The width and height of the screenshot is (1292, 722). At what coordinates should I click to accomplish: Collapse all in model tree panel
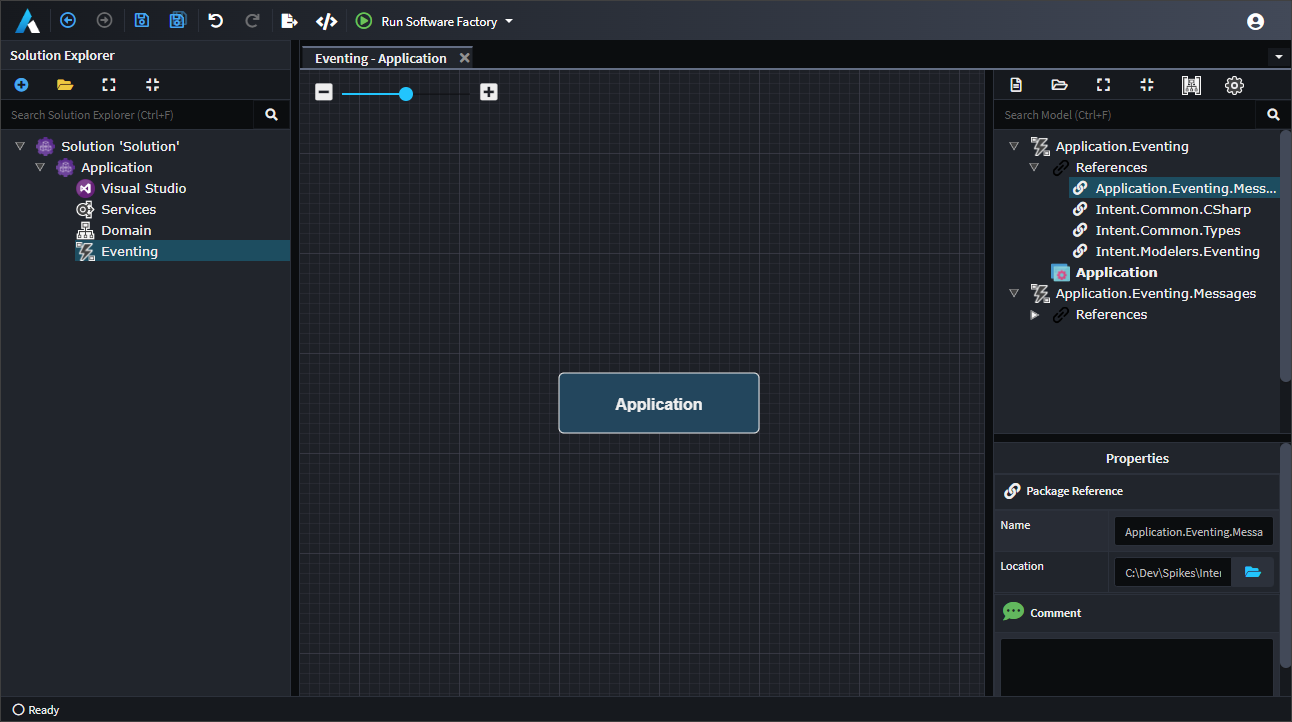[1147, 85]
